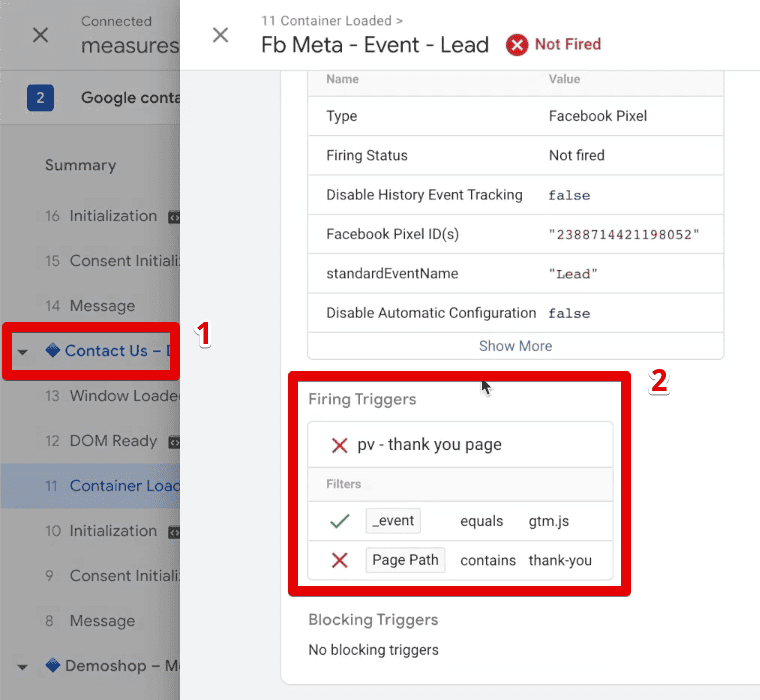Click the red X beside pv - thank you page
Screen dimensions: 760x700
tap(339, 445)
